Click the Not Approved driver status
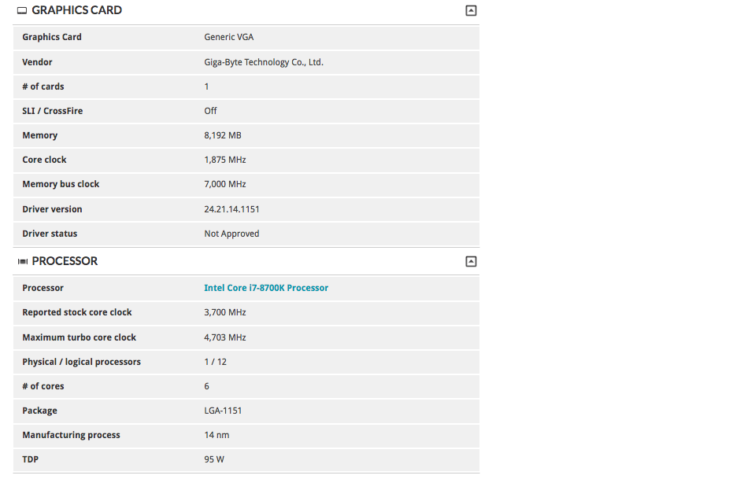 pyautogui.click(x=231, y=234)
